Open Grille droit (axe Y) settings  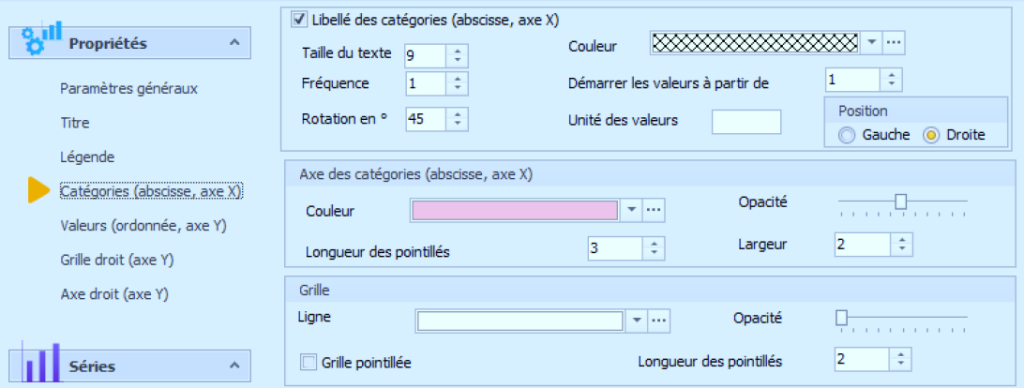click(x=116, y=259)
